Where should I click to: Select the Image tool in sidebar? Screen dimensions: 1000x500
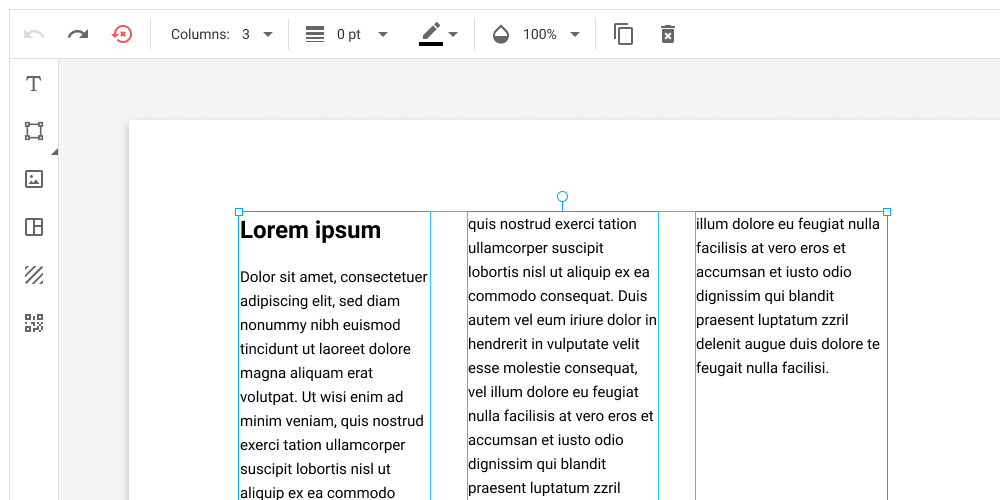[x=34, y=179]
